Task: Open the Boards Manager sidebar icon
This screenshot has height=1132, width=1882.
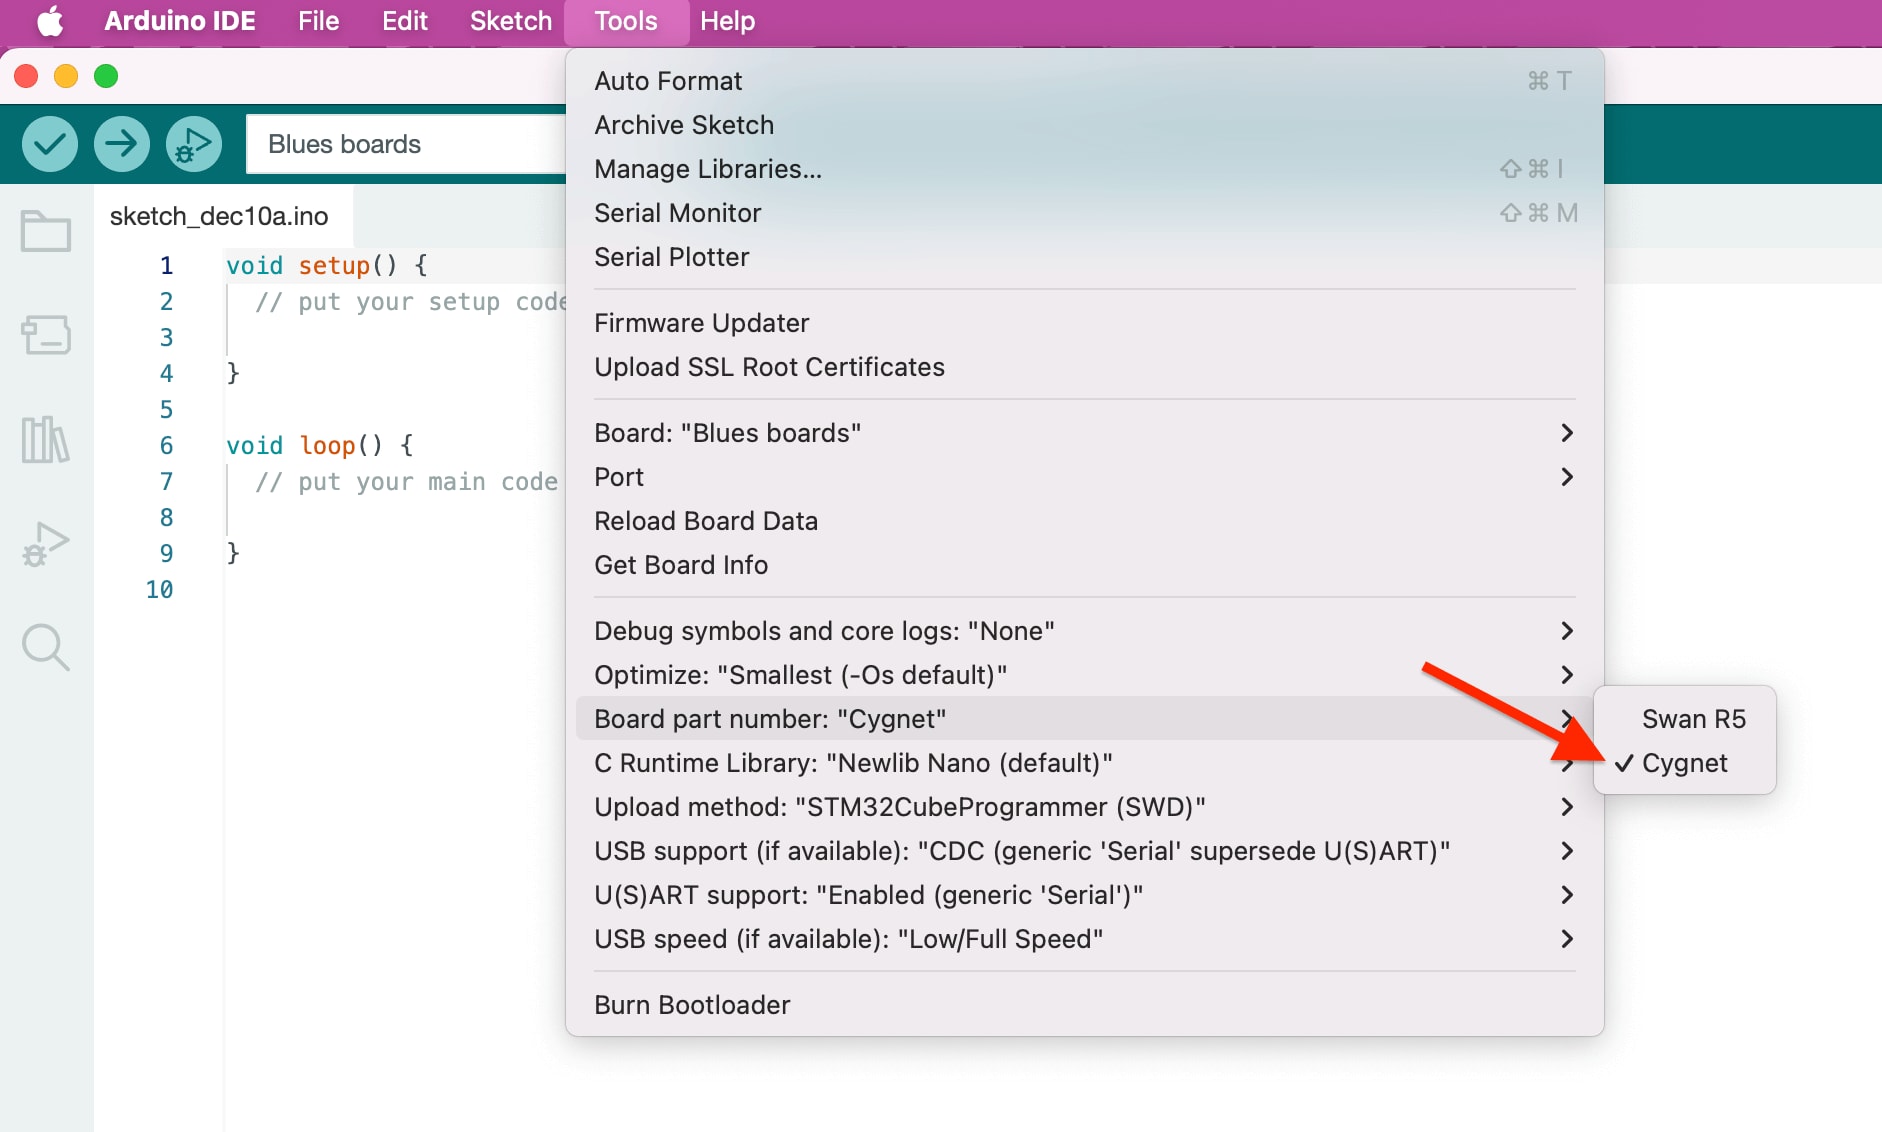Action: tap(46, 335)
